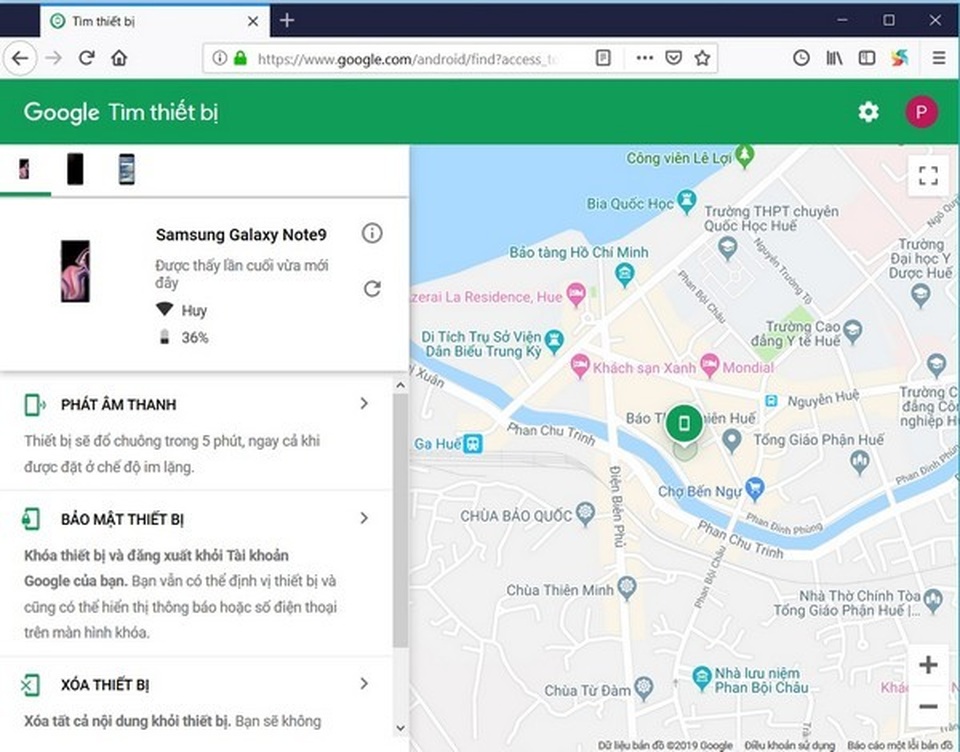
Task: Click the secure device lock icon
Action: pos(31,519)
